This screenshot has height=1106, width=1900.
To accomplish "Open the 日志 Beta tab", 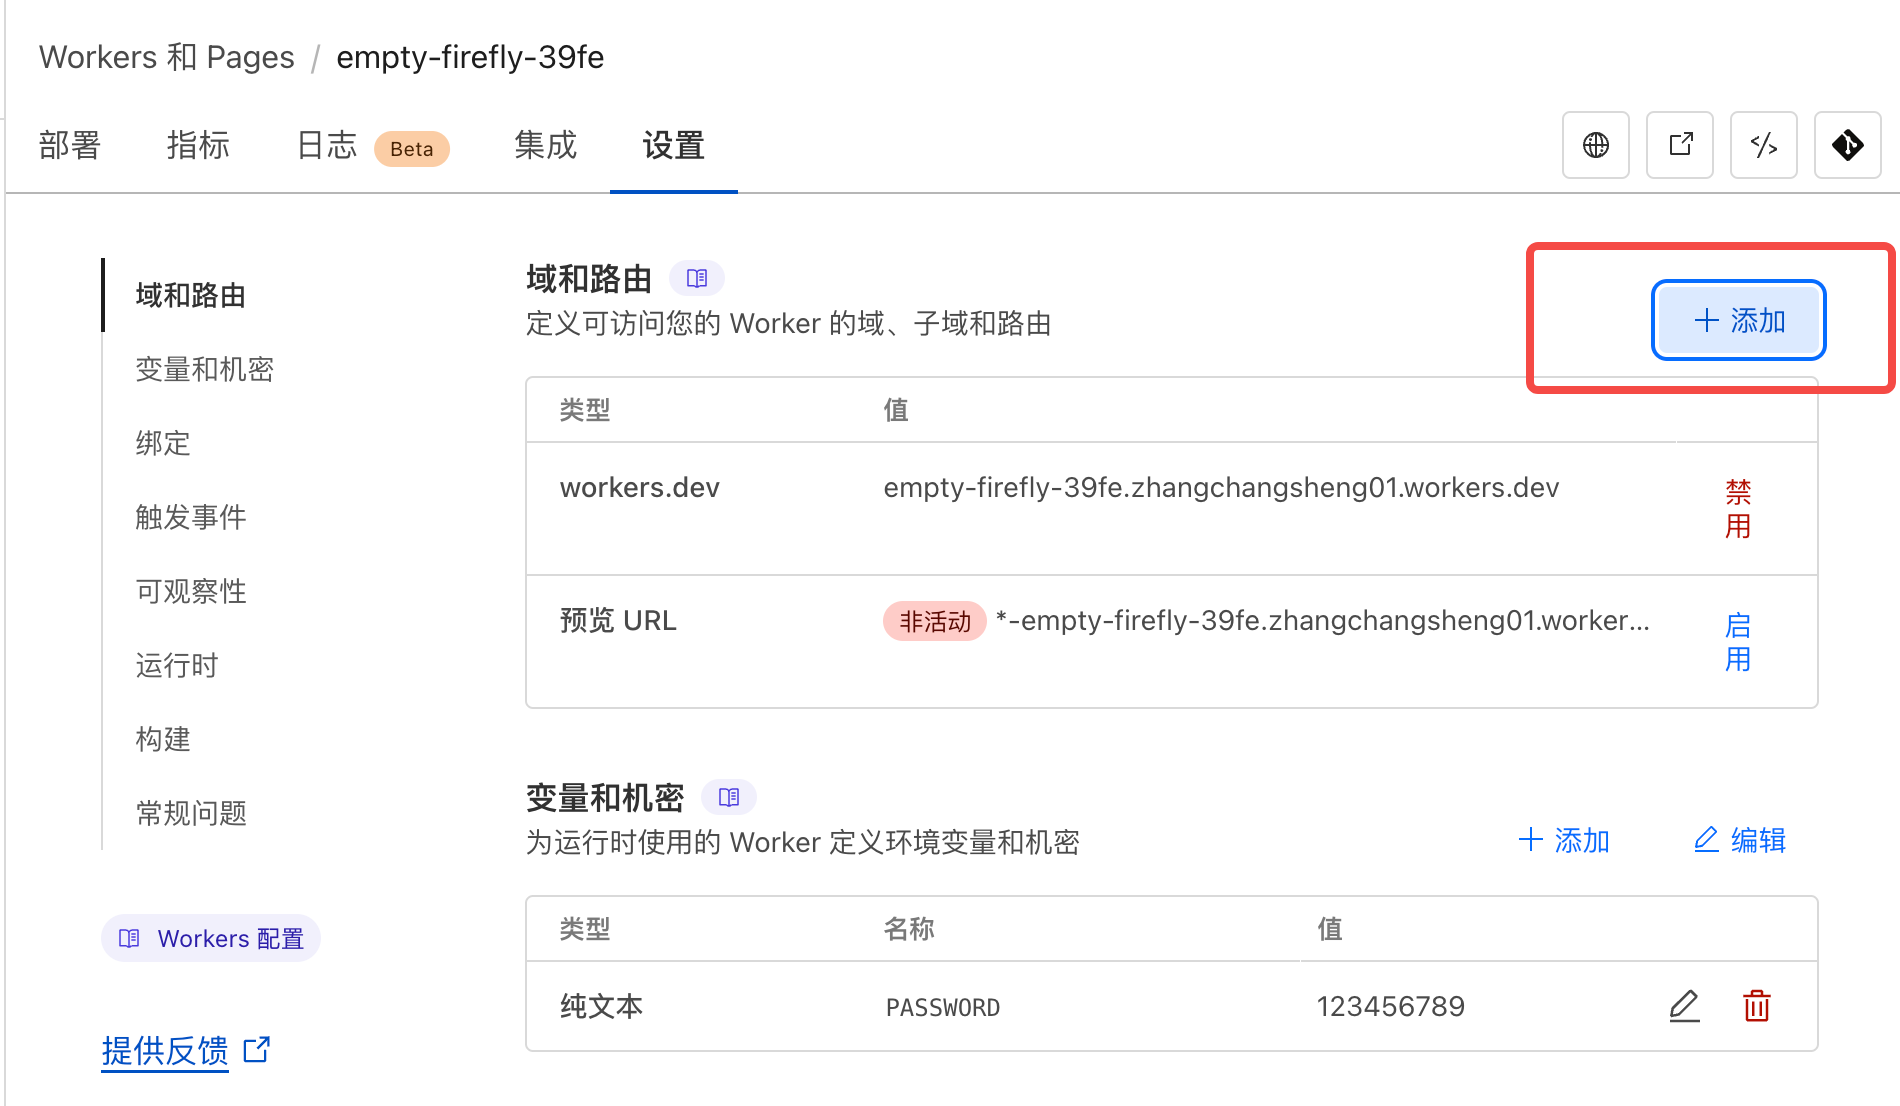I will point(371,146).
